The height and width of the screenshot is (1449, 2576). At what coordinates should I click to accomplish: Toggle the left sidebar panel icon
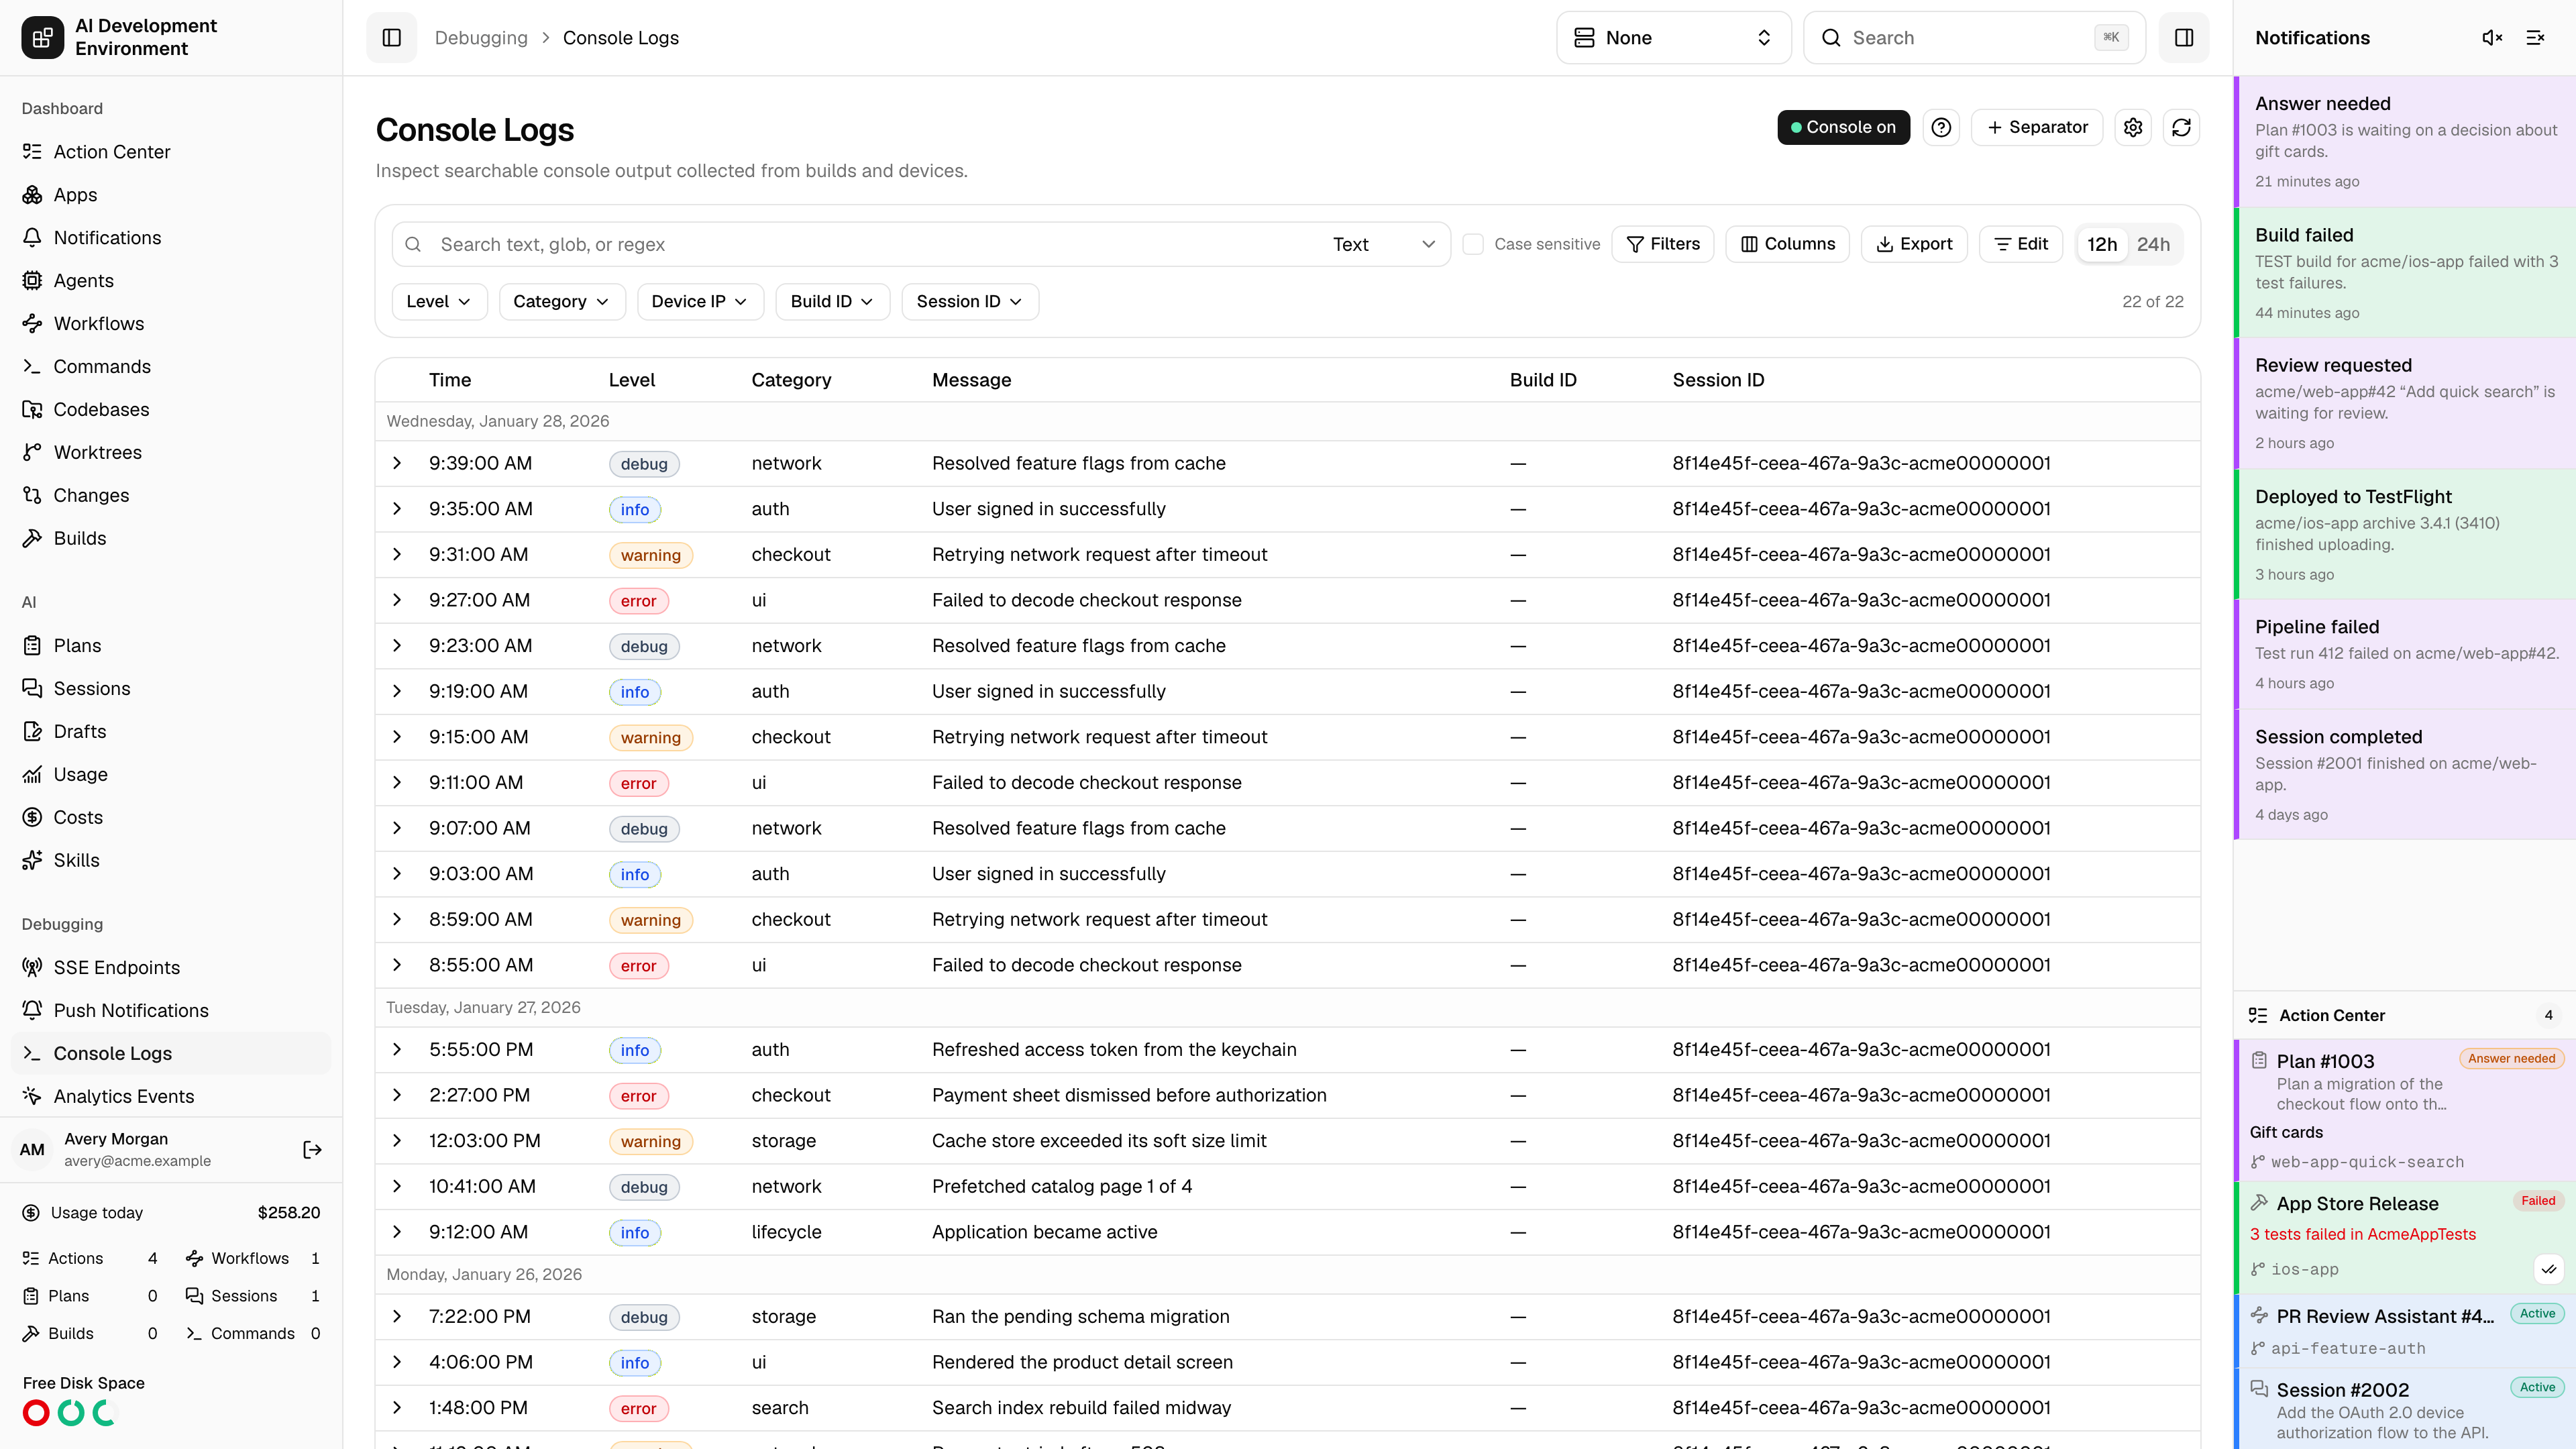pyautogui.click(x=391, y=38)
